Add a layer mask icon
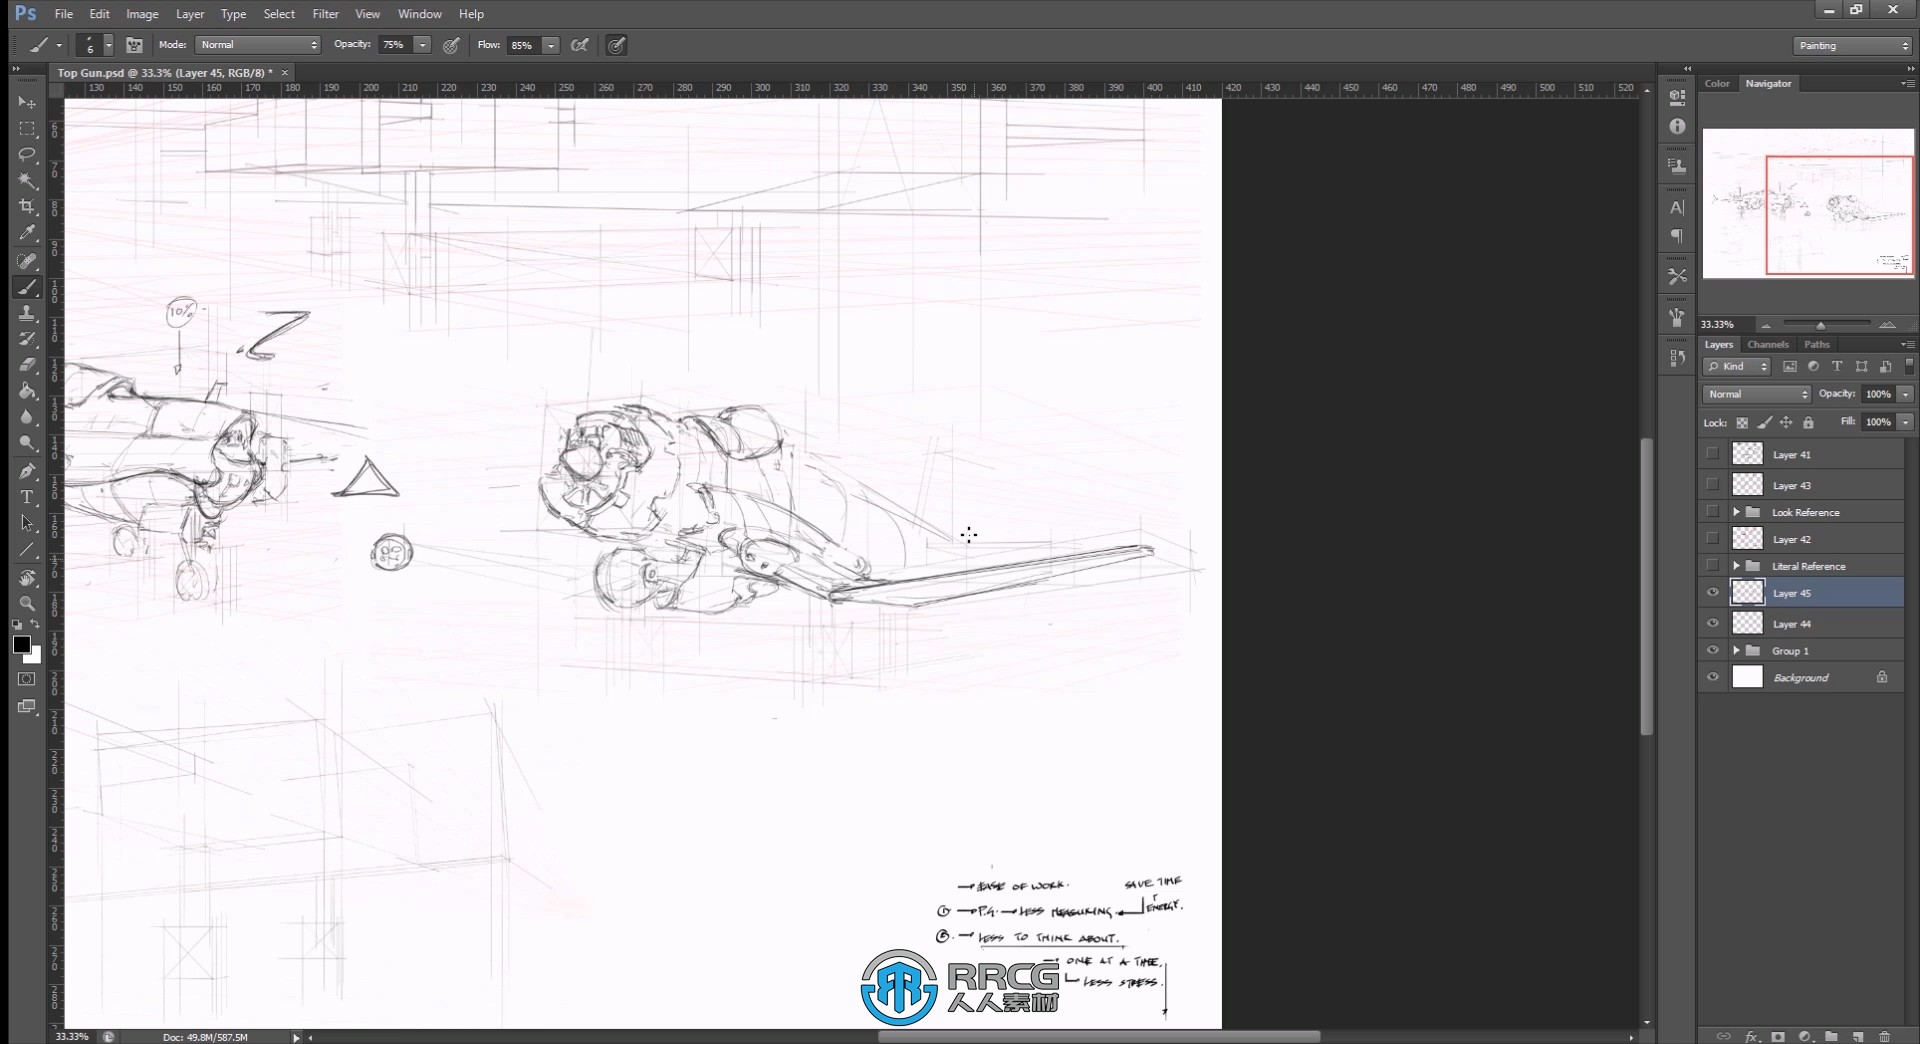Screen dimensions: 1920x1044 pos(1778,1036)
